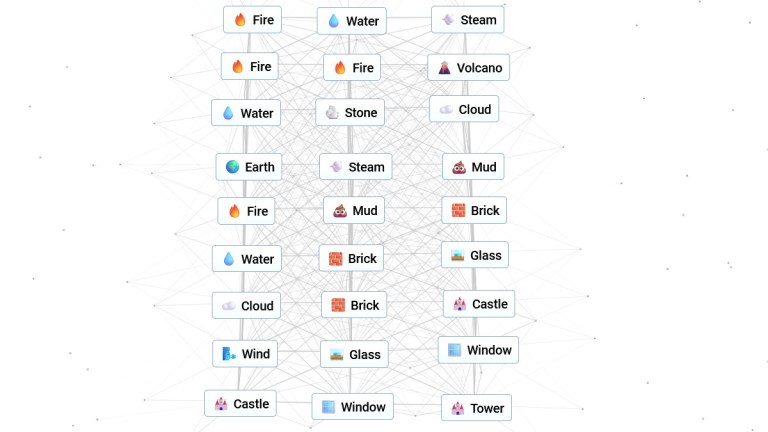768x432 pixels.
Task: Click Steam tile between Earth and Mud
Action: [355, 167]
